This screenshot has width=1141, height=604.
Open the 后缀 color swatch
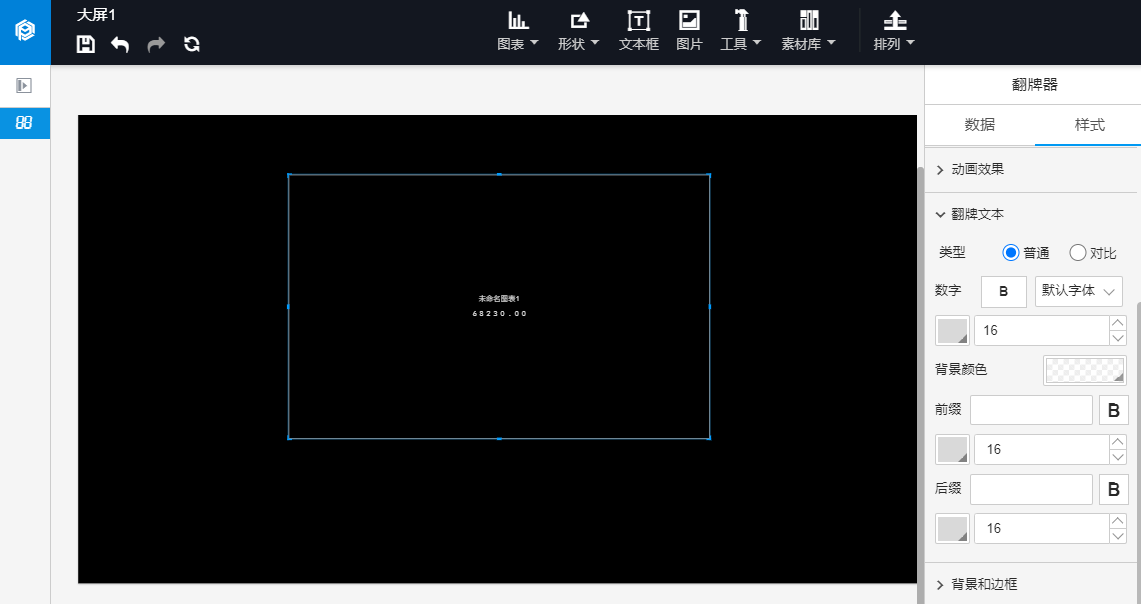coord(953,529)
